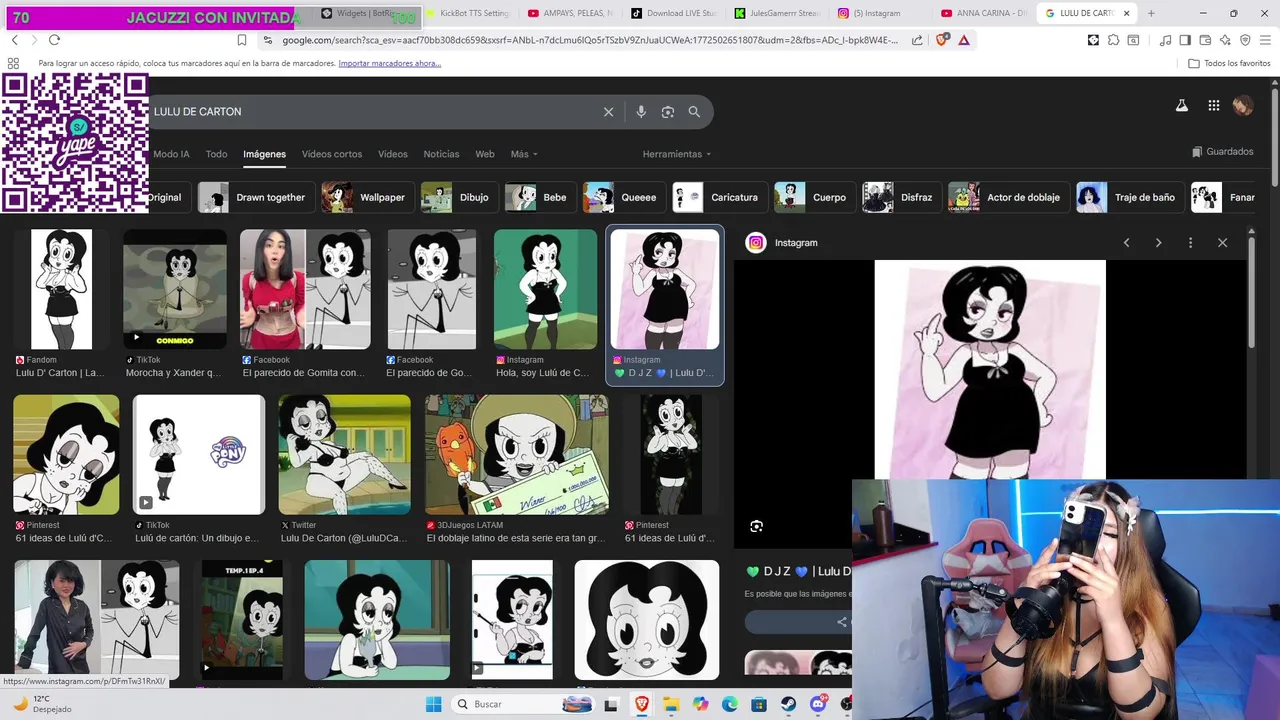Switch to ANNA CARINA YouTube tab
Screen dimensions: 1280x720
coord(984,13)
